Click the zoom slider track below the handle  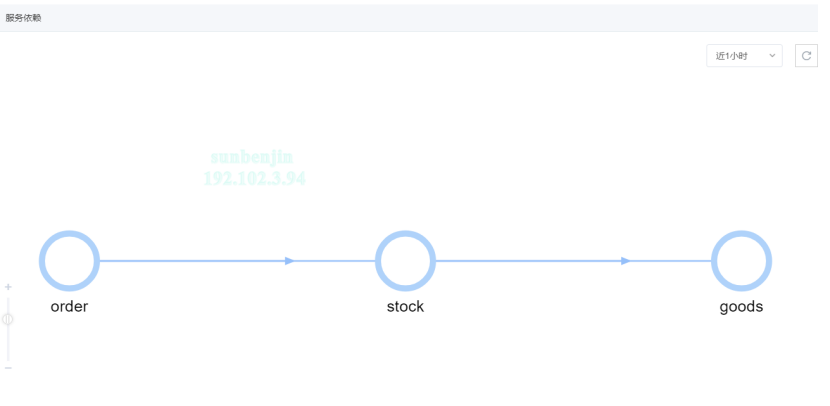[x=8, y=345]
